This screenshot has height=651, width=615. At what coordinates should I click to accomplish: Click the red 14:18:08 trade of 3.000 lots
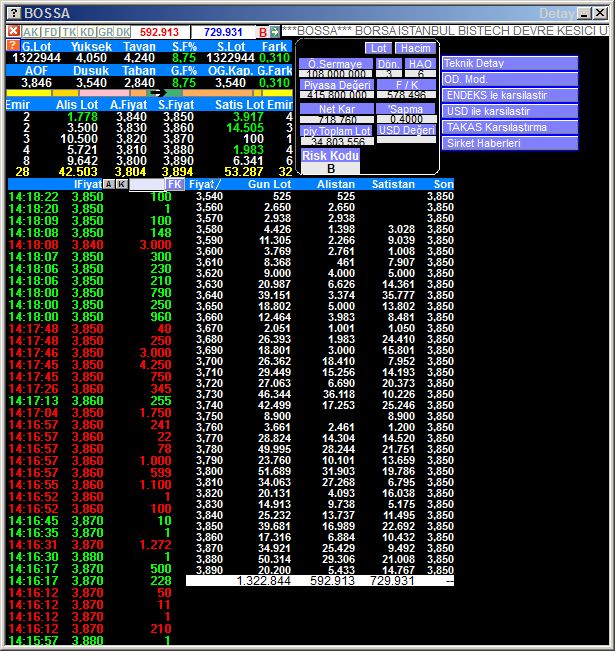point(90,245)
